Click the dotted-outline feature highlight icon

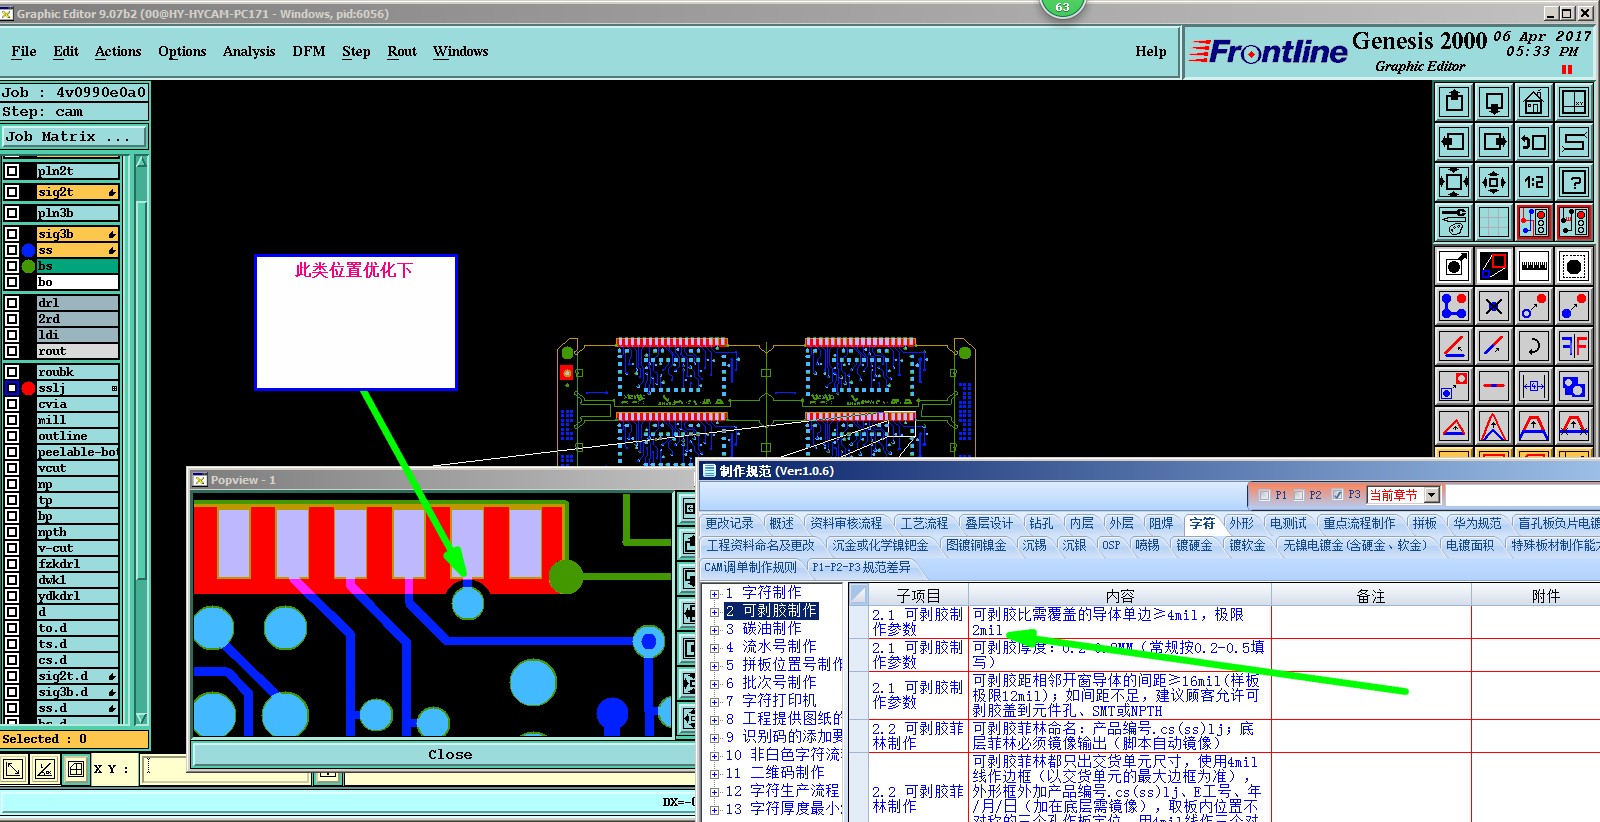[1574, 266]
